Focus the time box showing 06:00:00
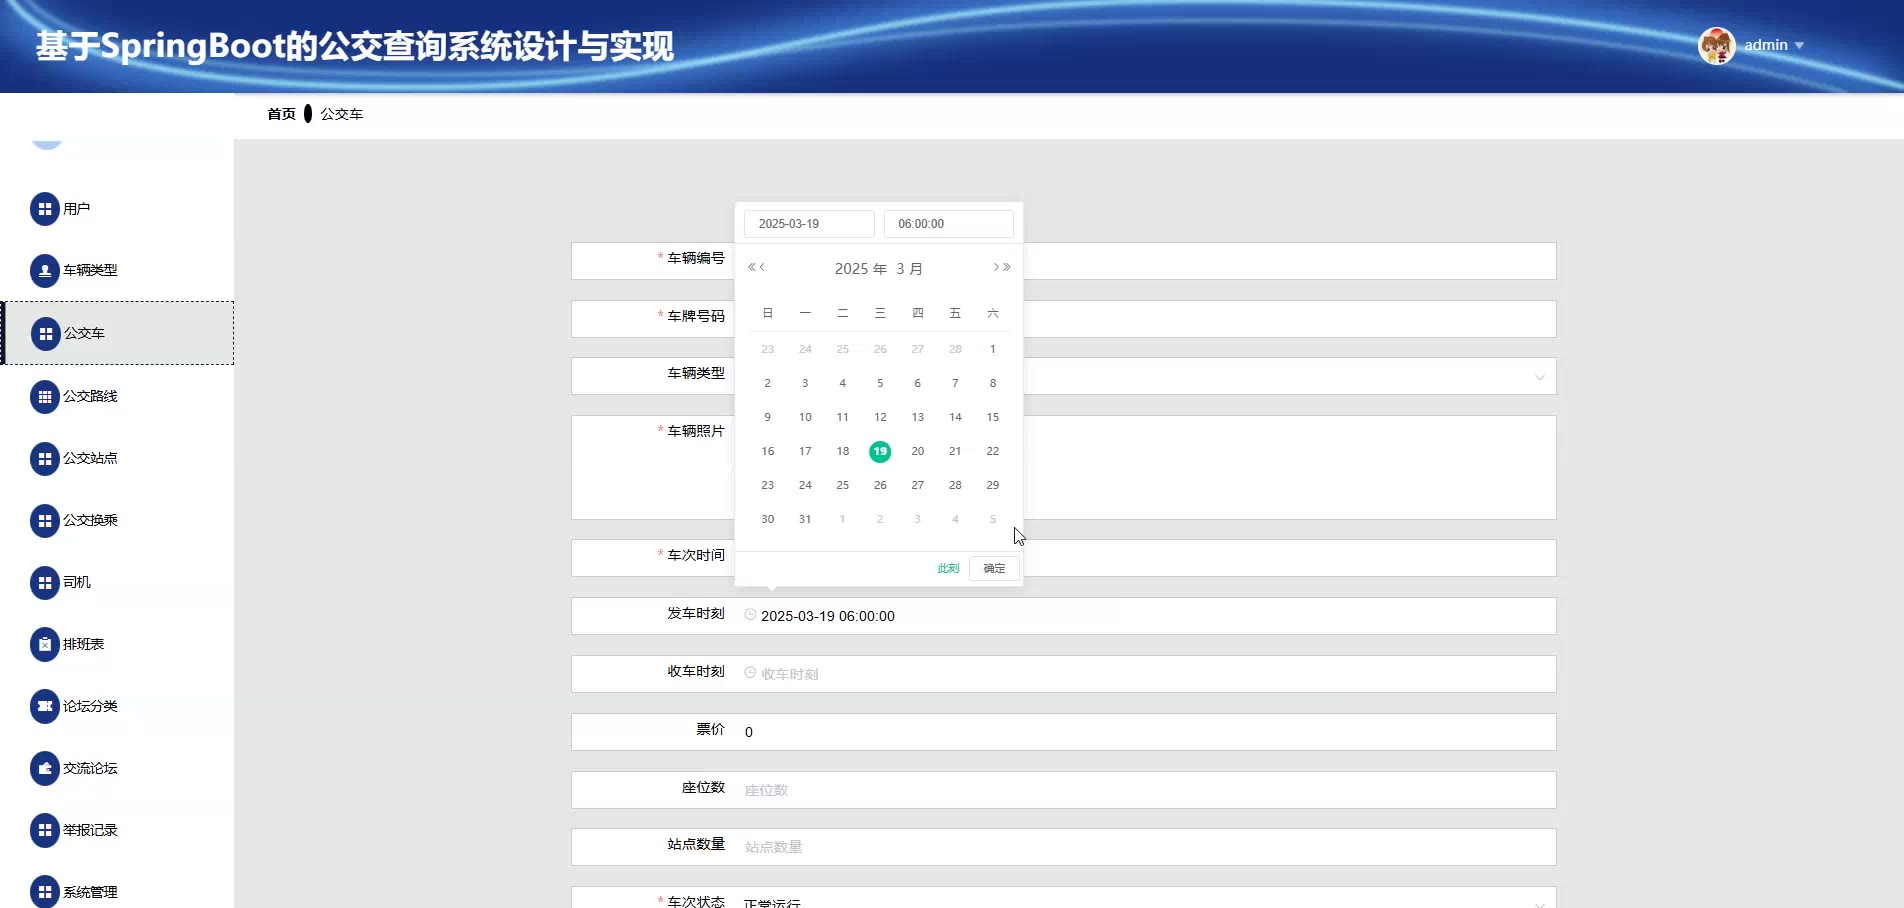This screenshot has height=908, width=1904. (949, 224)
